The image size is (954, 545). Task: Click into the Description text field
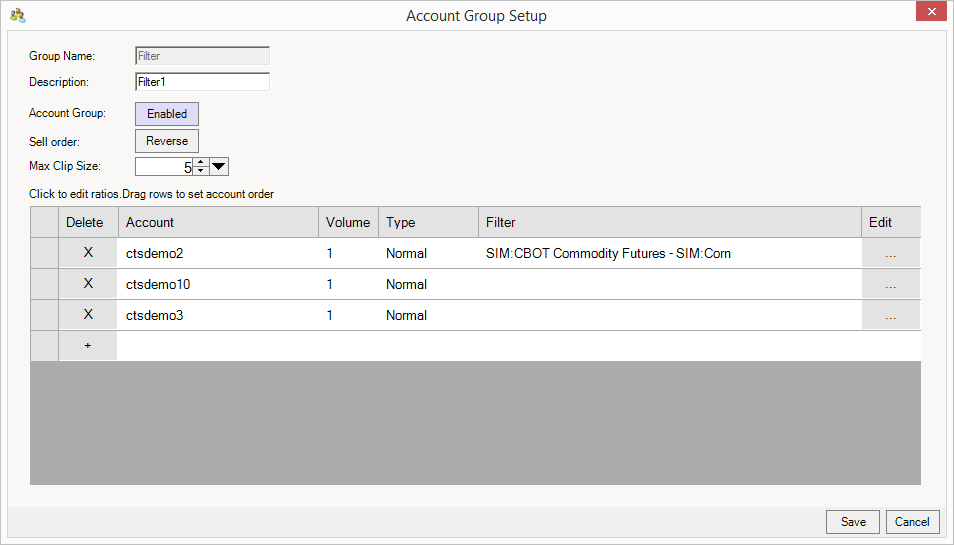[202, 82]
